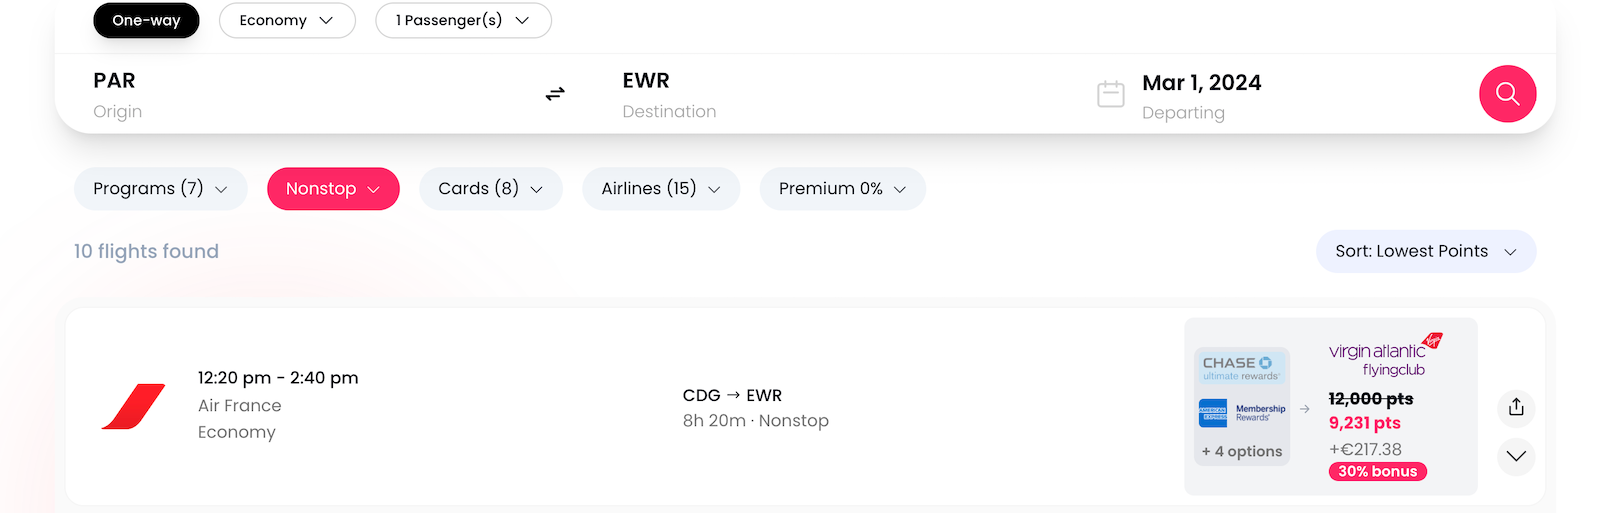Click the American Express Membership Rewards logo
Viewport: 1600px width, 513px height.
pos(1242,412)
